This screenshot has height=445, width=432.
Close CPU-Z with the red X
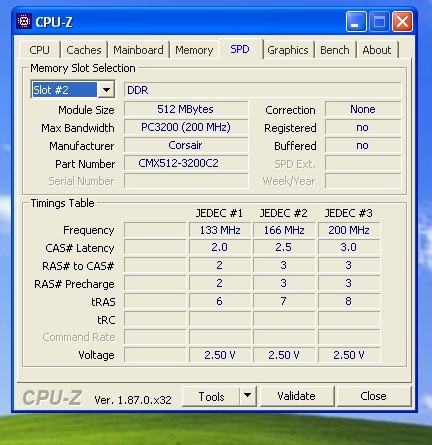pyautogui.click(x=402, y=22)
